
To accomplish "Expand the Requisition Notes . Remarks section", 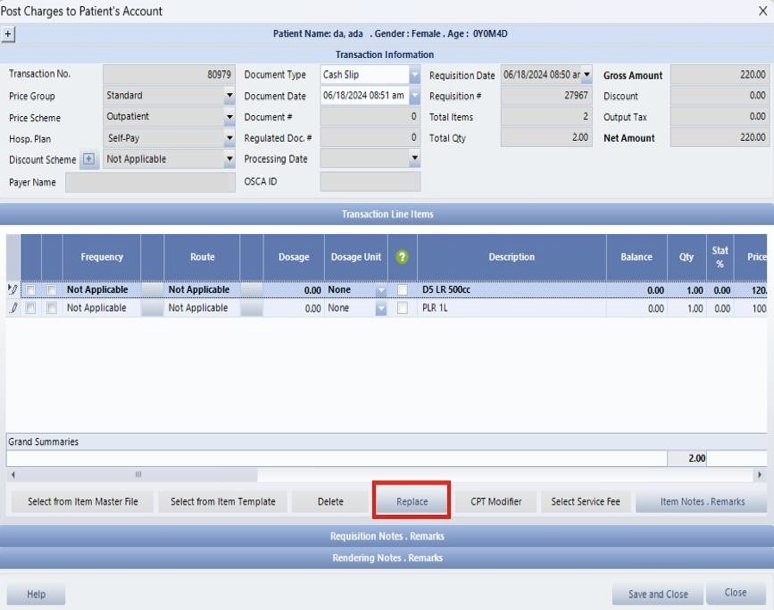I will 387,536.
